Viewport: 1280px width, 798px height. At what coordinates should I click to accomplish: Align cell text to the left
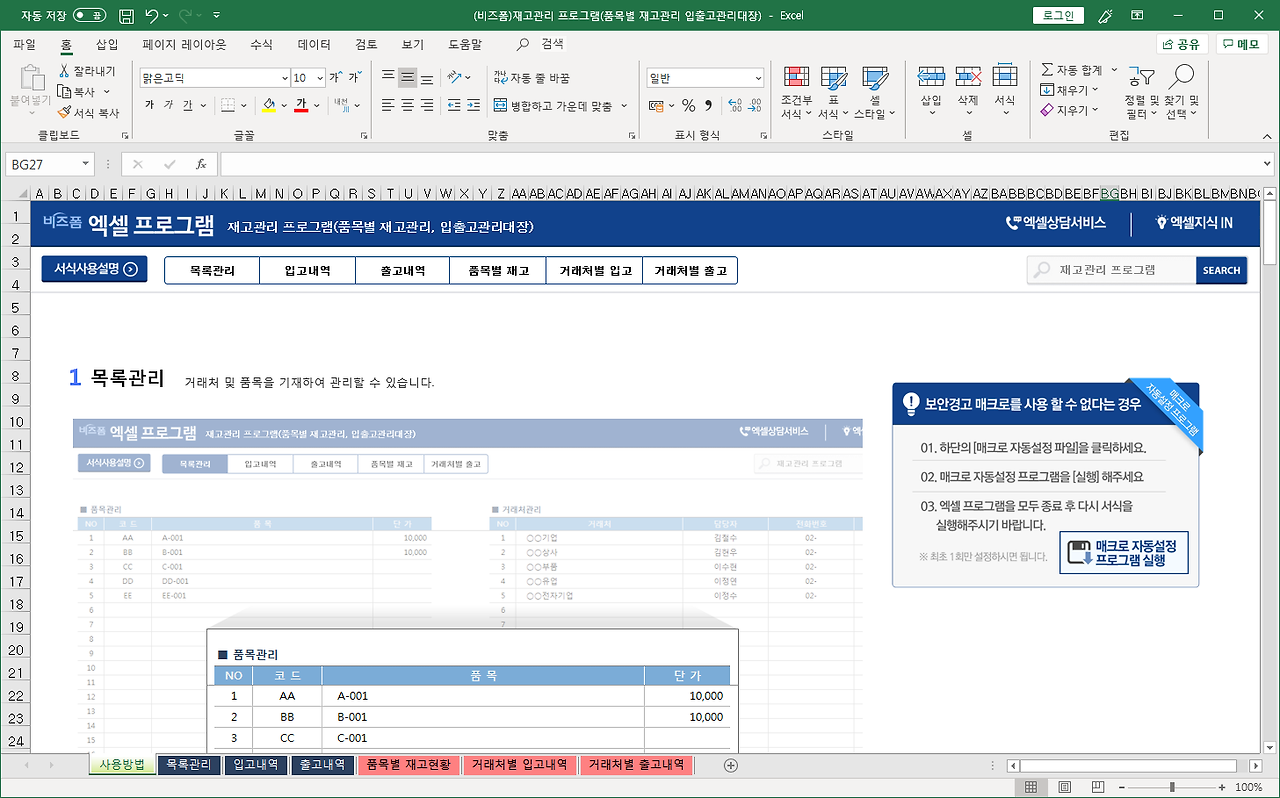pyautogui.click(x=388, y=105)
